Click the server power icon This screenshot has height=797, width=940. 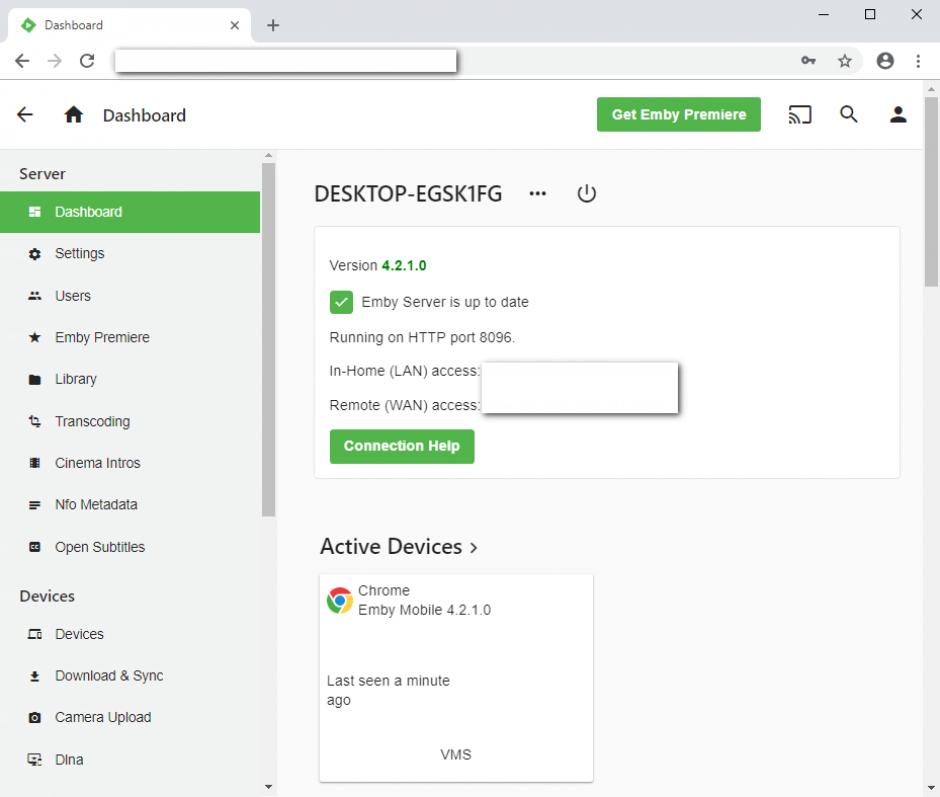click(x=586, y=194)
